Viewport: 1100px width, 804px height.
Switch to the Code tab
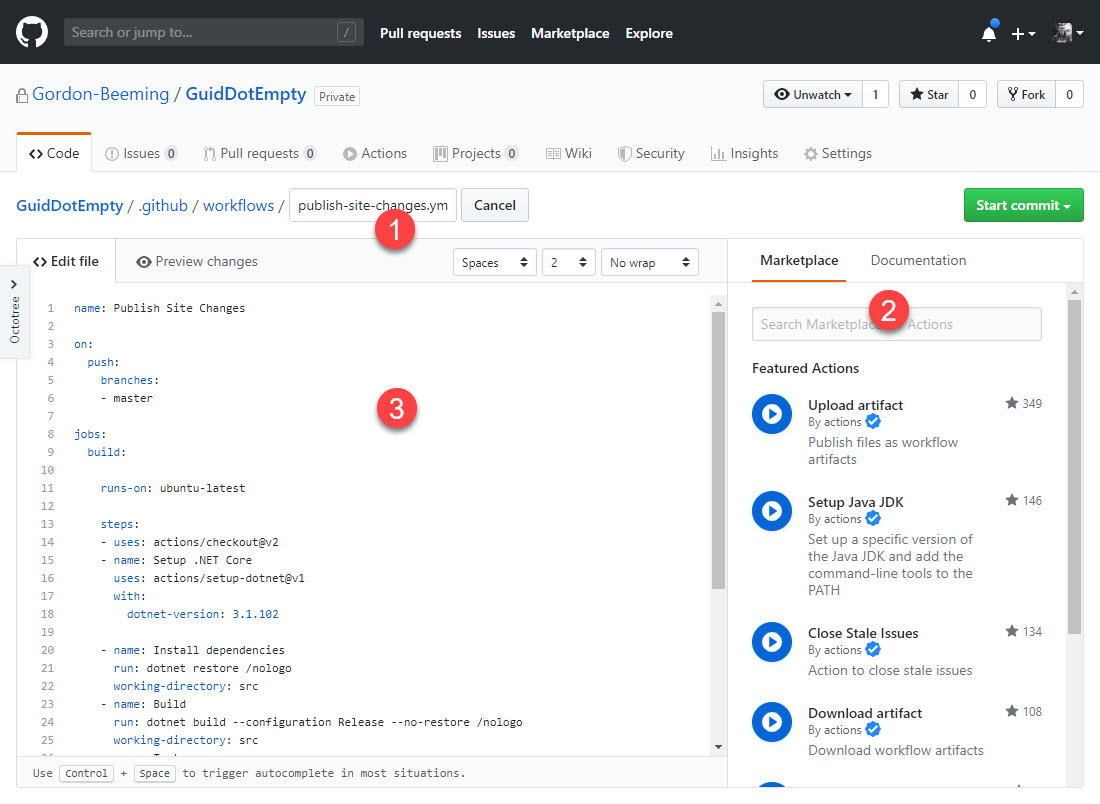tap(54, 153)
